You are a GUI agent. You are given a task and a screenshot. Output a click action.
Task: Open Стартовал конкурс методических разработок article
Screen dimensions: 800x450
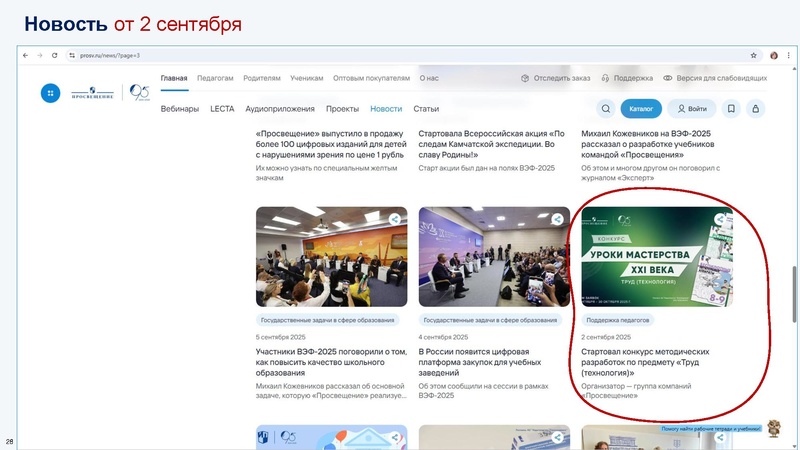point(645,362)
